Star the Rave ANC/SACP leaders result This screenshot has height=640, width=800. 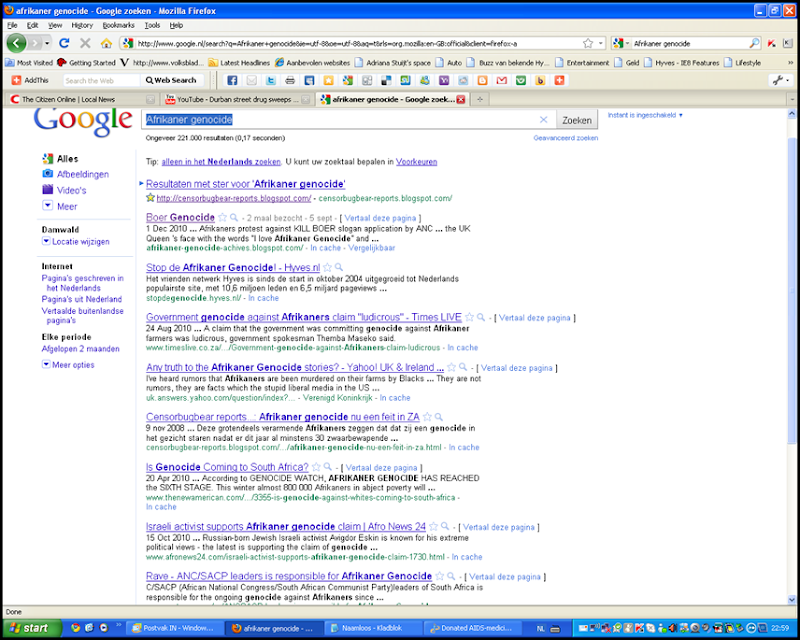click(440, 576)
